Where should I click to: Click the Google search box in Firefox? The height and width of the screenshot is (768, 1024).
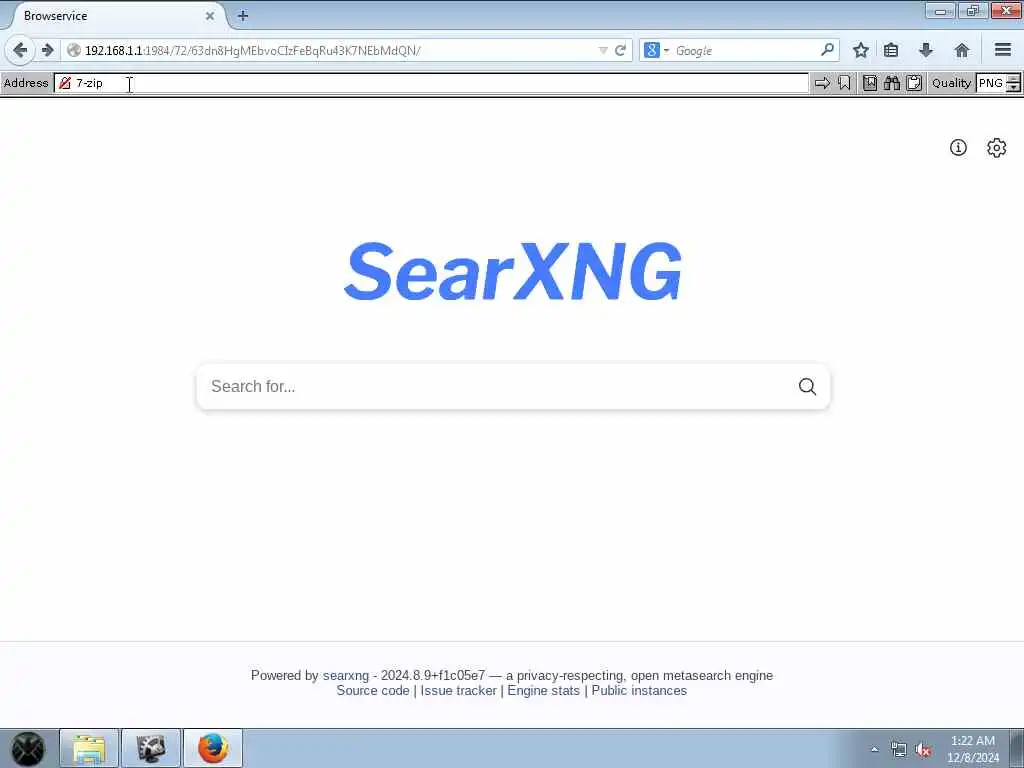click(x=744, y=50)
